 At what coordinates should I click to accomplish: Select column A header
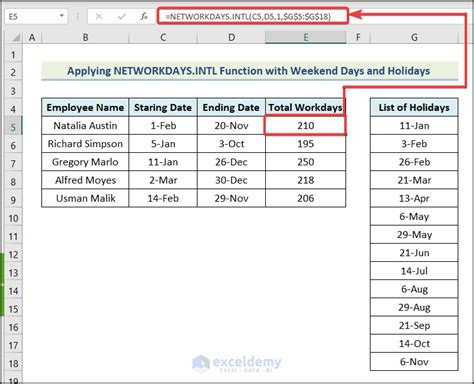pyautogui.click(x=32, y=37)
